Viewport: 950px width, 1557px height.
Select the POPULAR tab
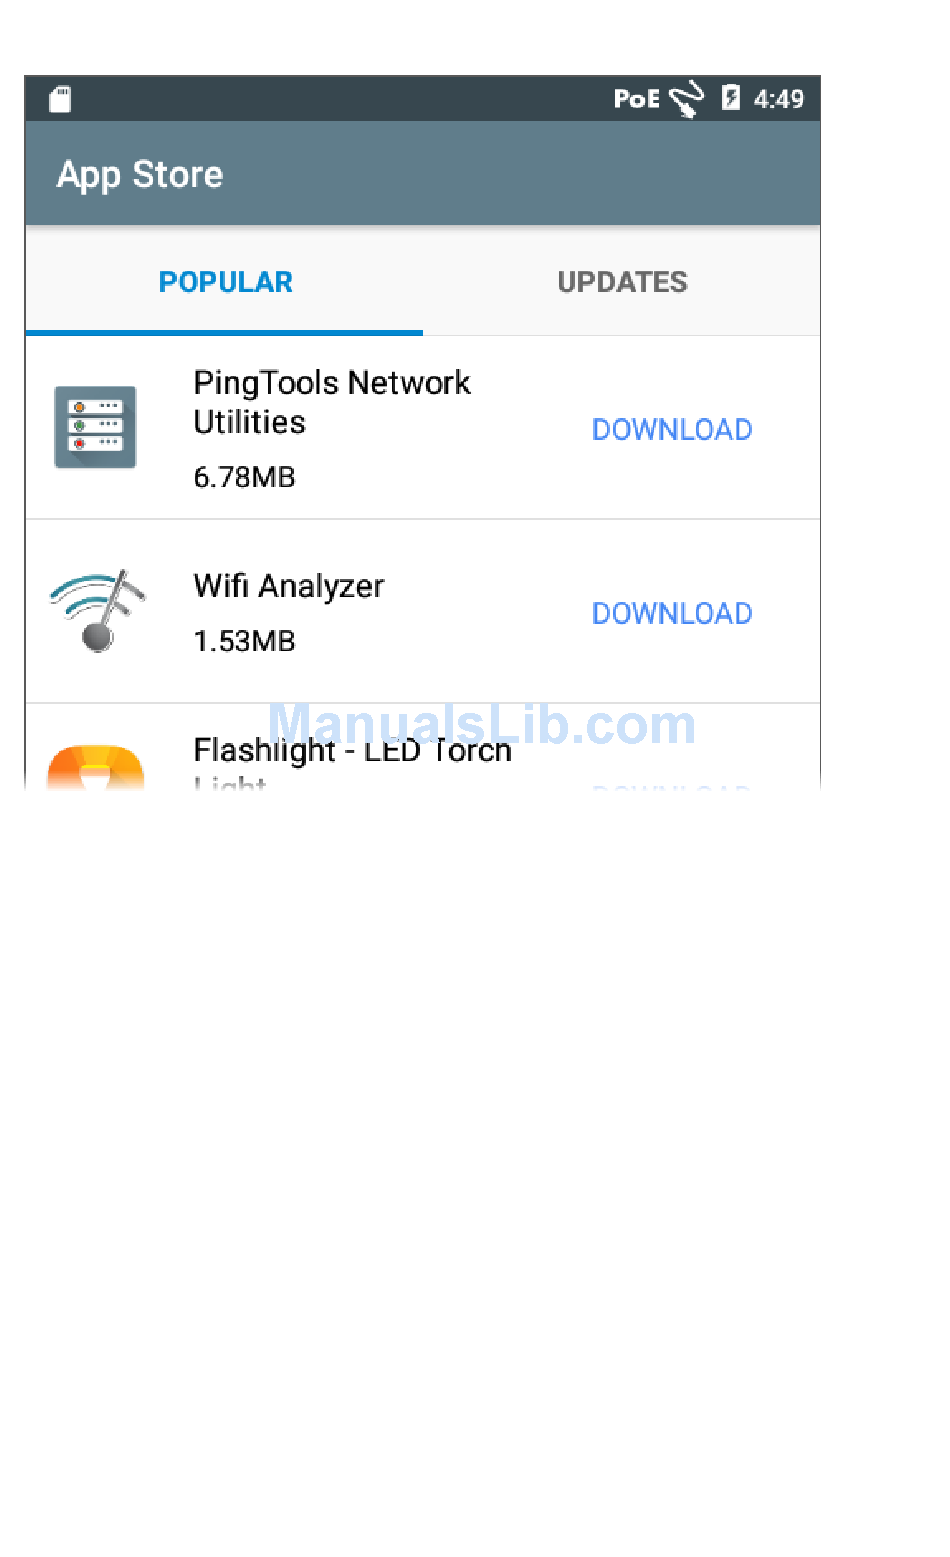225,282
